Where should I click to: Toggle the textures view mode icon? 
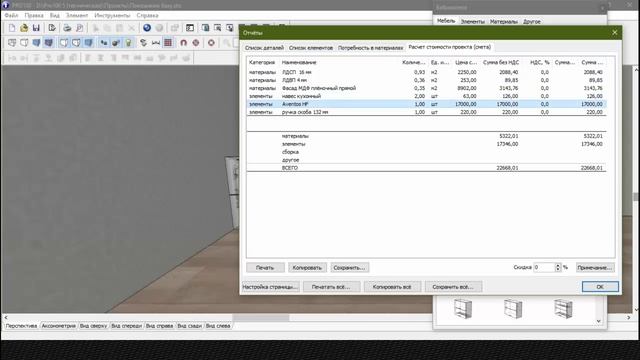49,42
